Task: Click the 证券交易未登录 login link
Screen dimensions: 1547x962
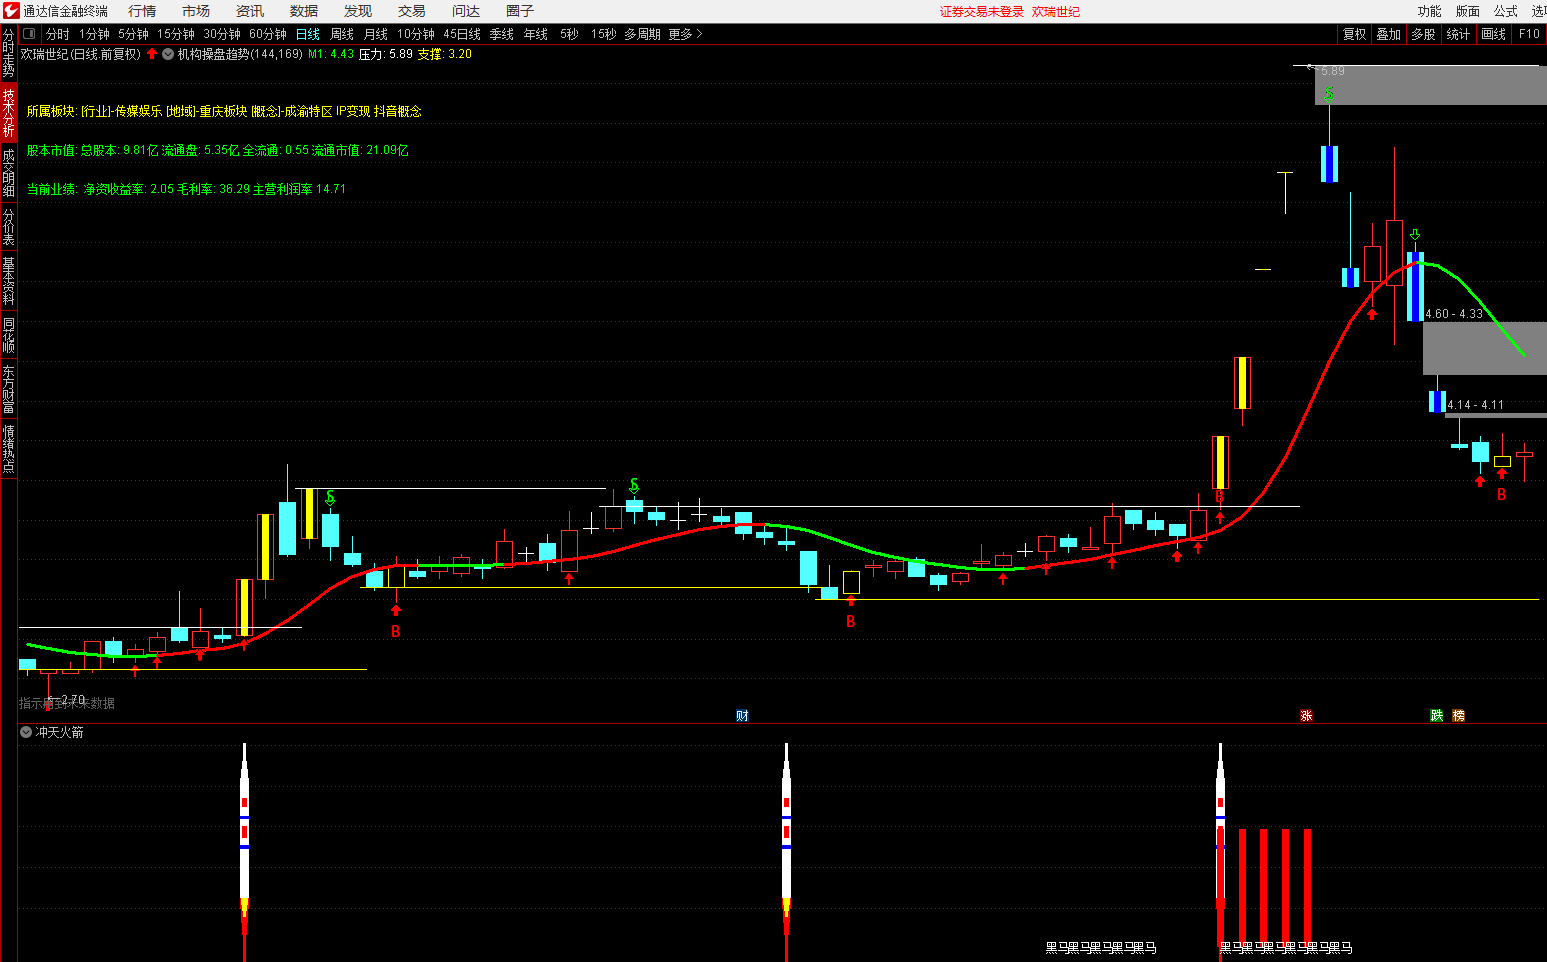Action: click(x=982, y=12)
